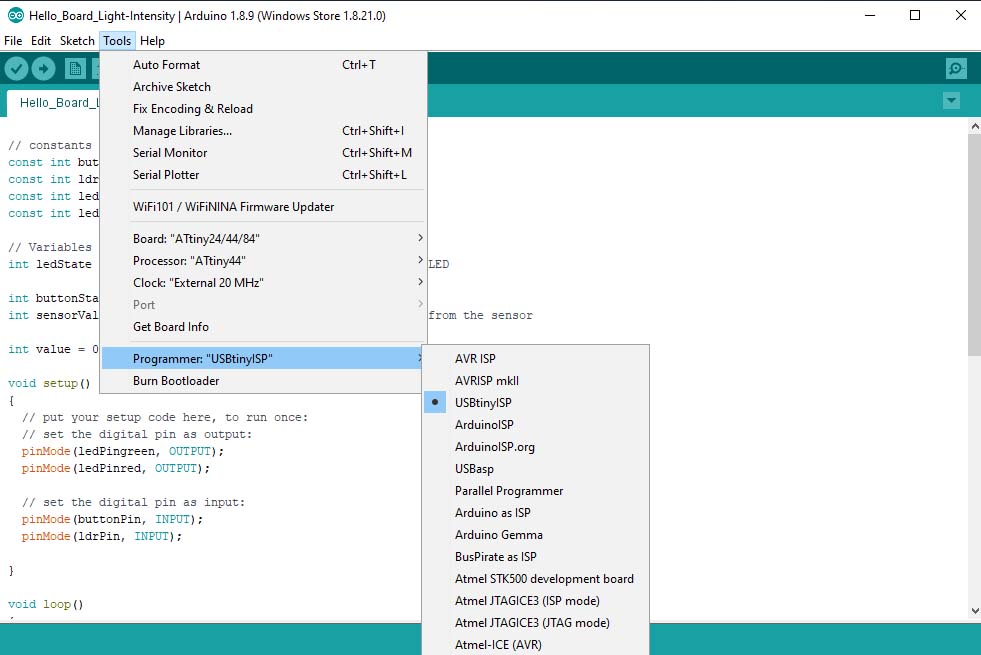Expand the Processor ATtiny44 submenu
This screenshot has width=981, height=655.
tap(263, 260)
